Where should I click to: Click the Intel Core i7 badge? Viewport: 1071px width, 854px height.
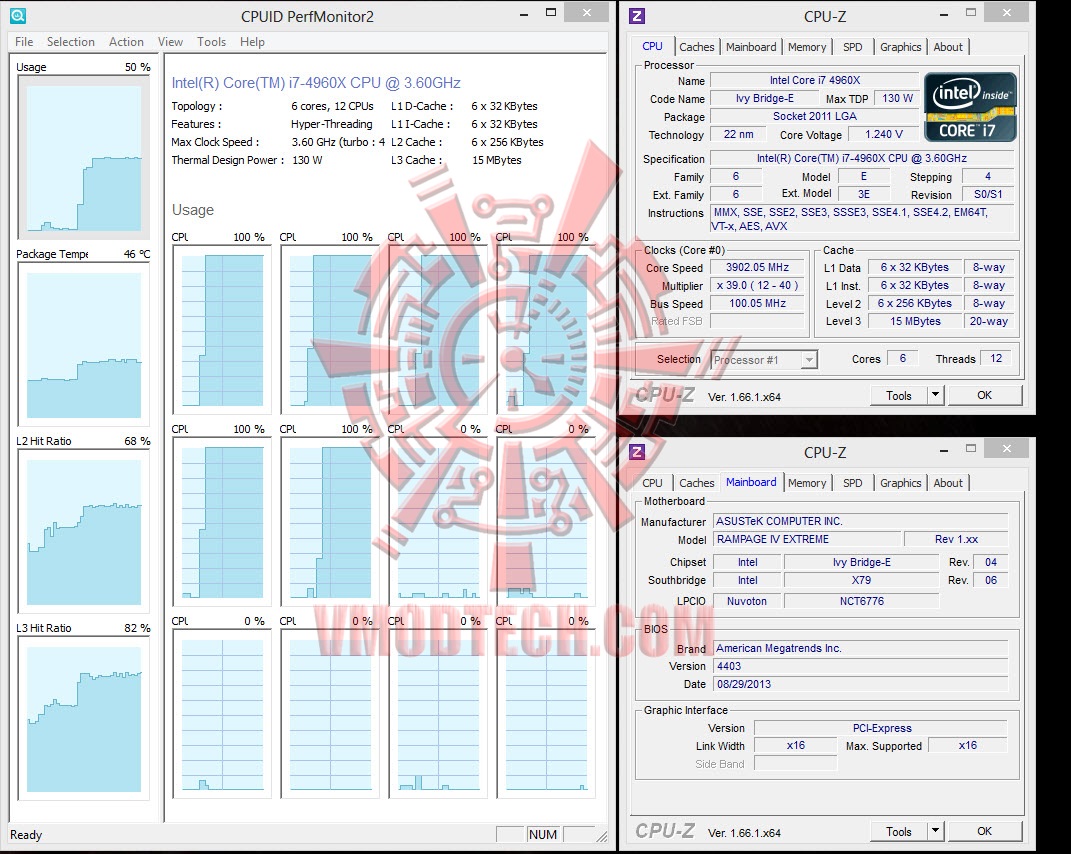point(970,107)
